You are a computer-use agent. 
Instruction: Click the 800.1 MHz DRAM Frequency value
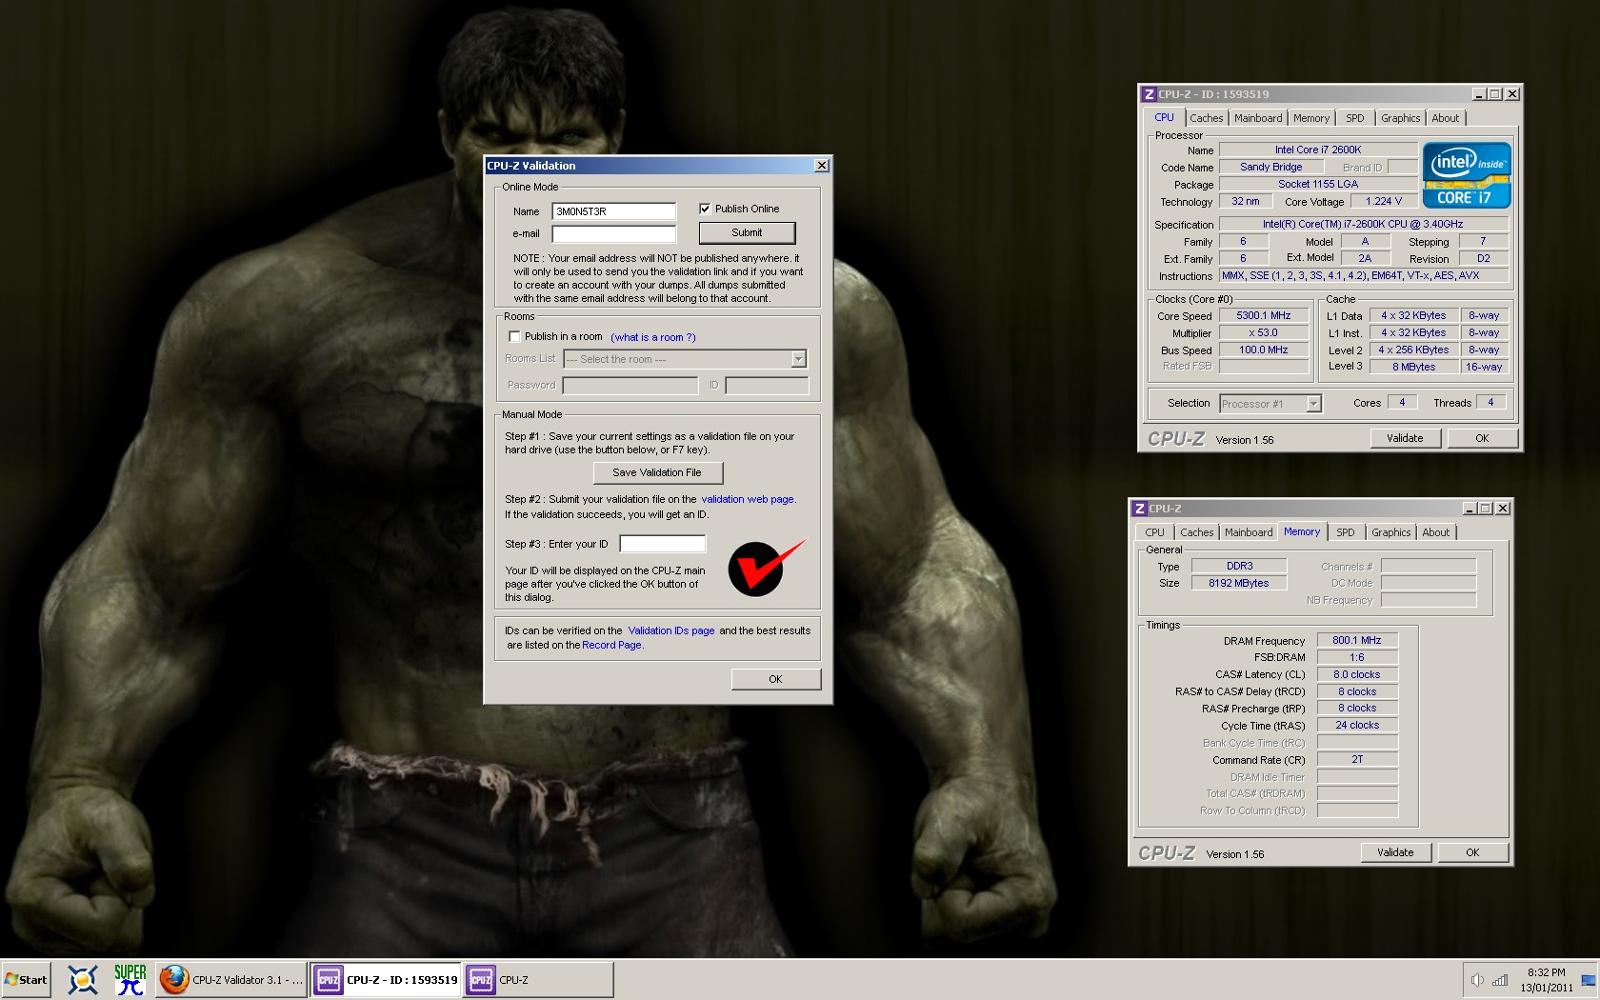click(1357, 641)
